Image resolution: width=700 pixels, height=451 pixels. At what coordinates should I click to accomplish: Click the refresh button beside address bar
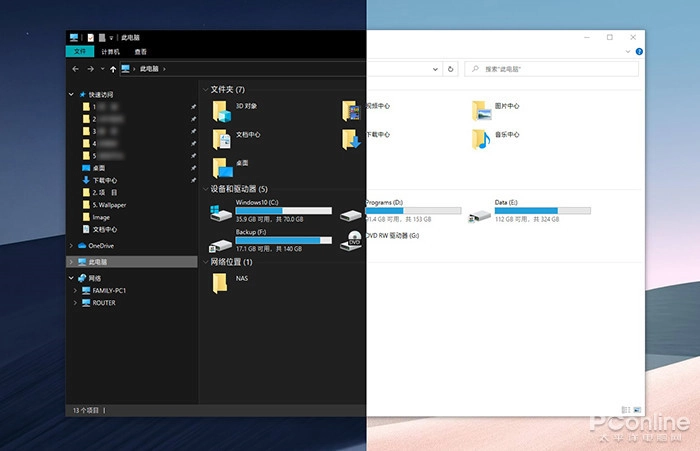click(451, 69)
